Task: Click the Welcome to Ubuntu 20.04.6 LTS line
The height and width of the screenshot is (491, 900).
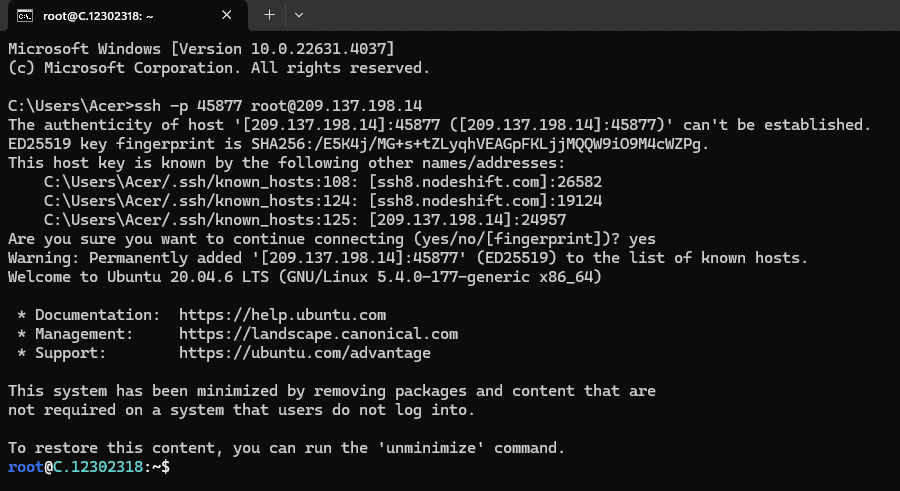Action: pos(305,277)
